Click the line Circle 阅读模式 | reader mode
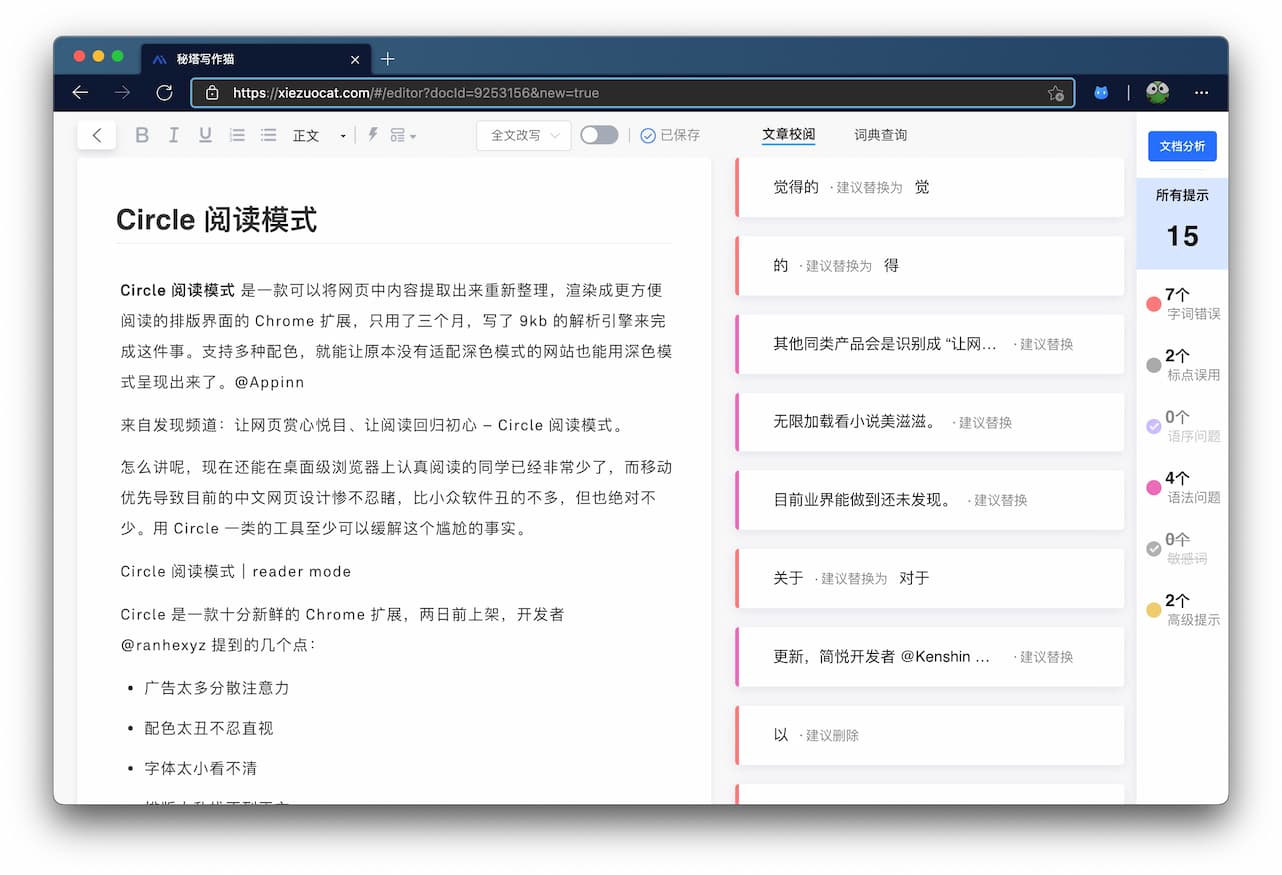This screenshot has height=875, width=1282. point(236,571)
